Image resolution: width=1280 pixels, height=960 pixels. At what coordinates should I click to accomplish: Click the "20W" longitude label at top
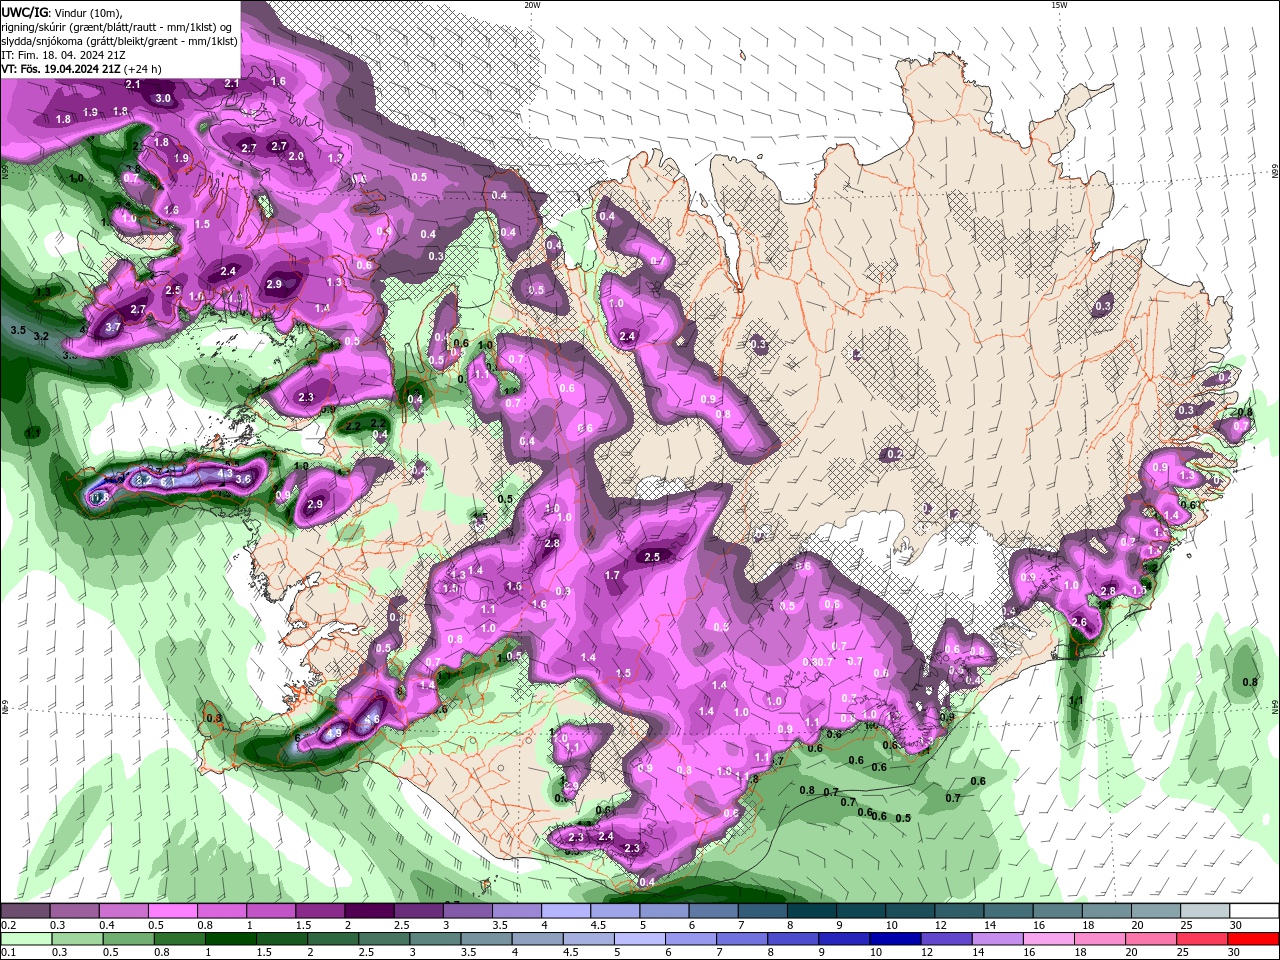(532, 4)
